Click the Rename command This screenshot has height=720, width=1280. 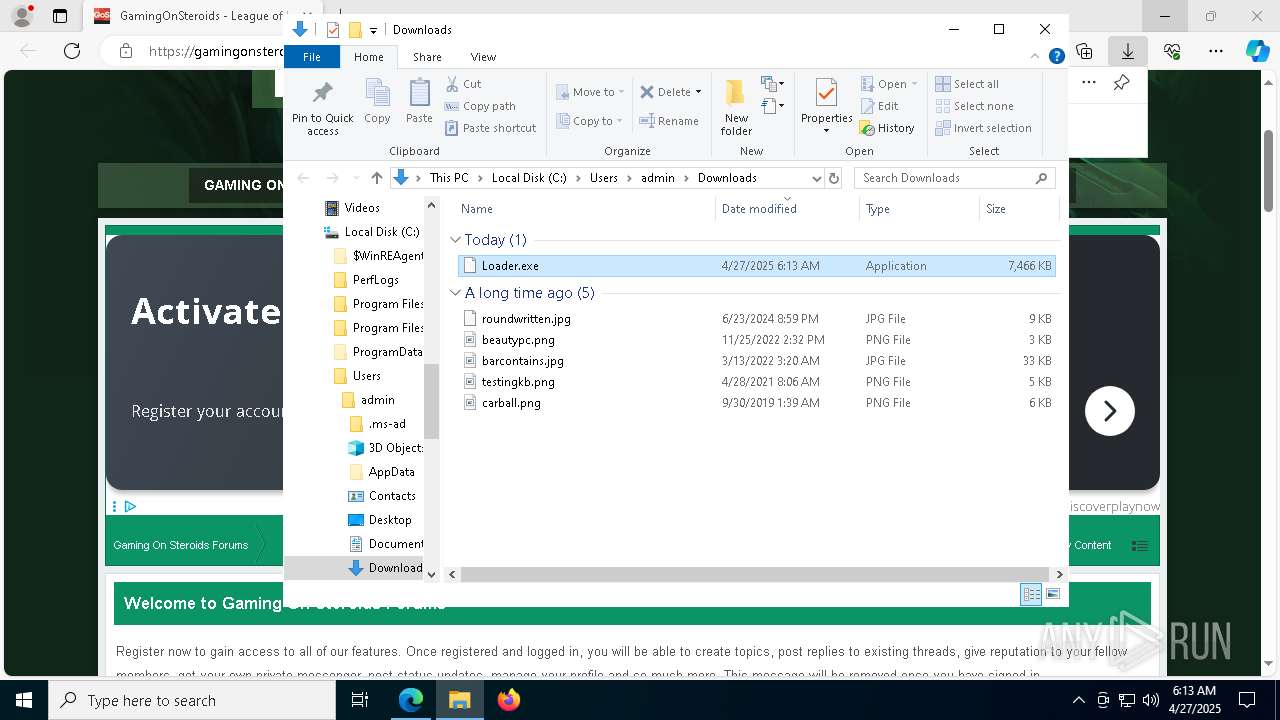coord(669,121)
